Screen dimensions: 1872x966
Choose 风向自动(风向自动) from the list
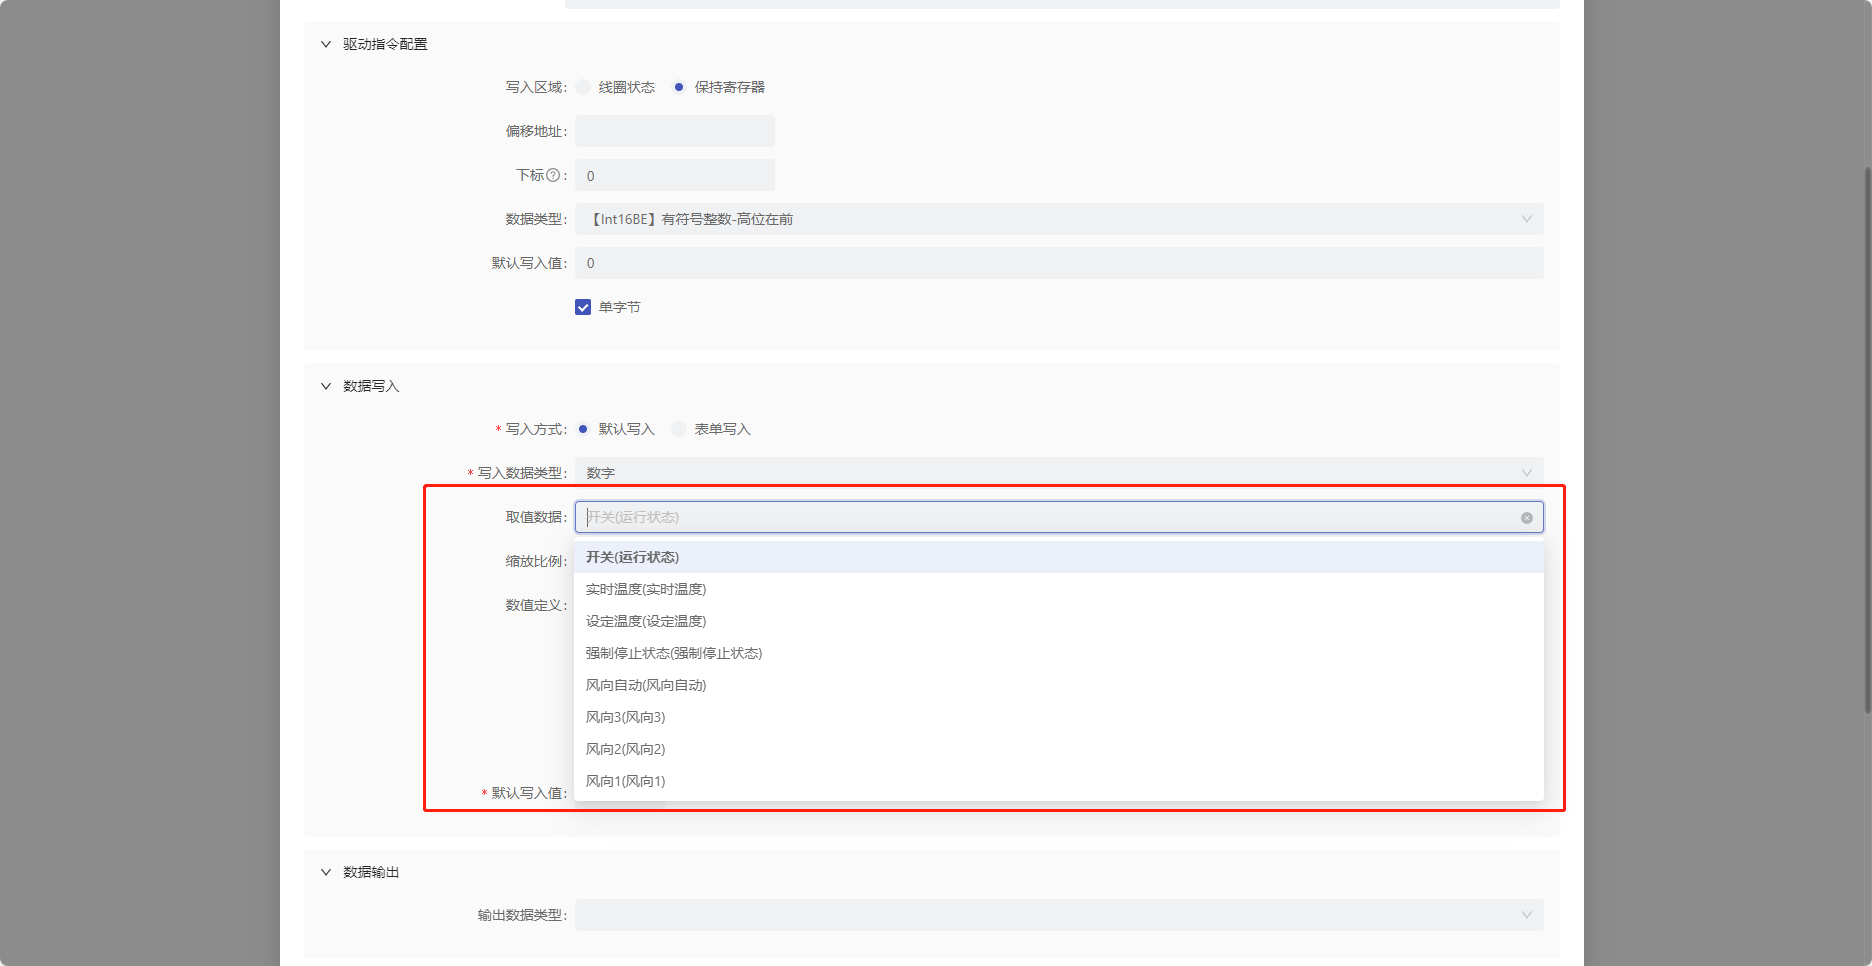click(1059, 685)
